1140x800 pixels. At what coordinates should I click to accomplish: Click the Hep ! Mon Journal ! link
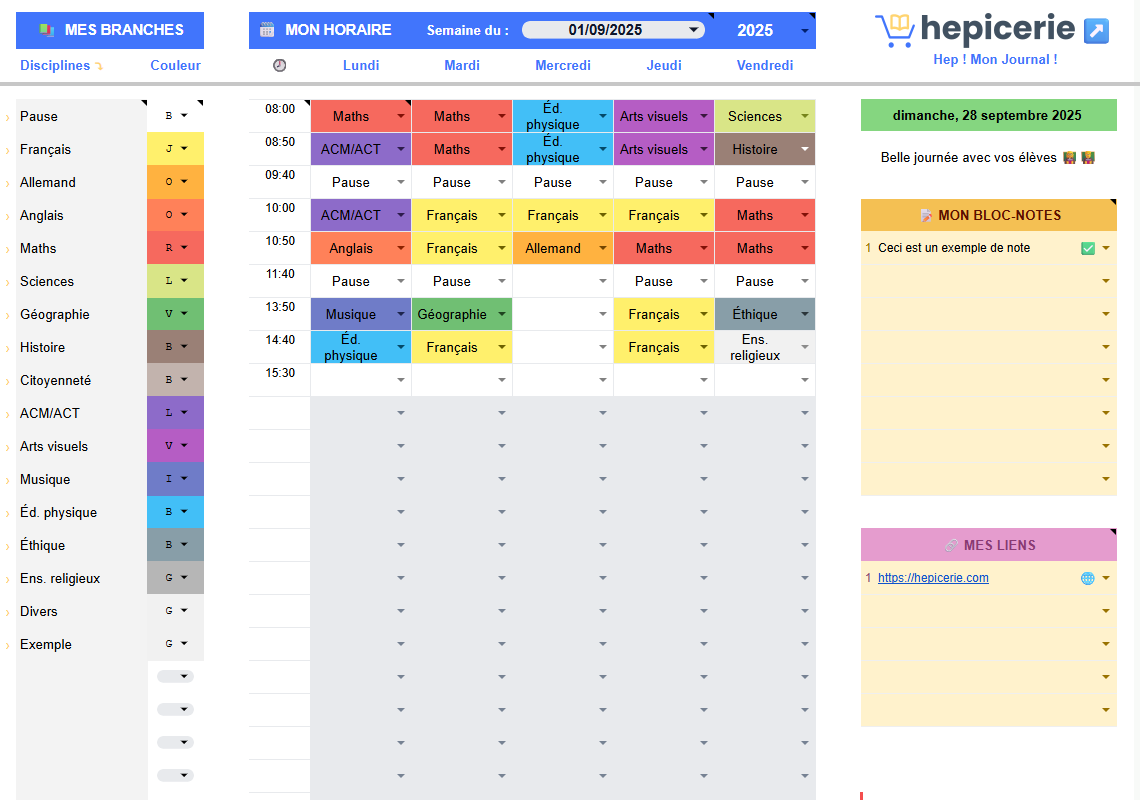[995, 59]
